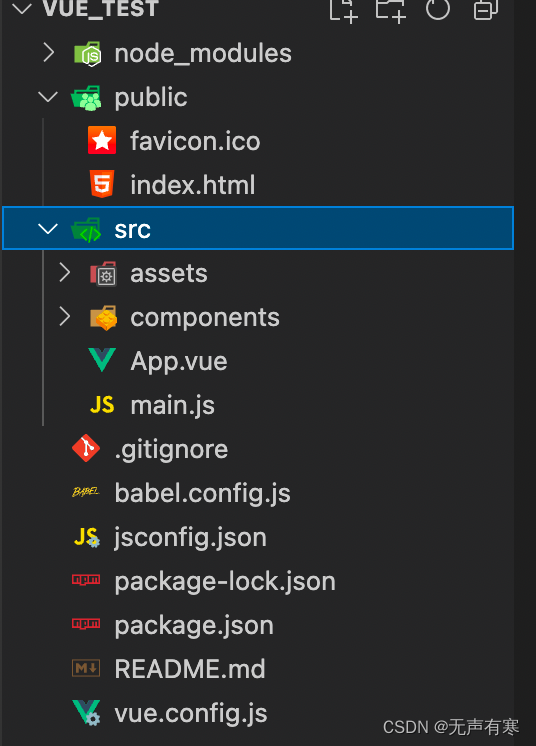Click the npm icon beside package.json

click(x=86, y=623)
